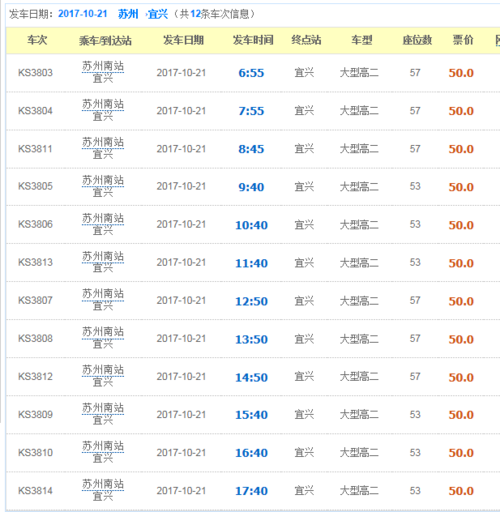Click 苏州南站 station link in KS3803 row

pos(103,66)
